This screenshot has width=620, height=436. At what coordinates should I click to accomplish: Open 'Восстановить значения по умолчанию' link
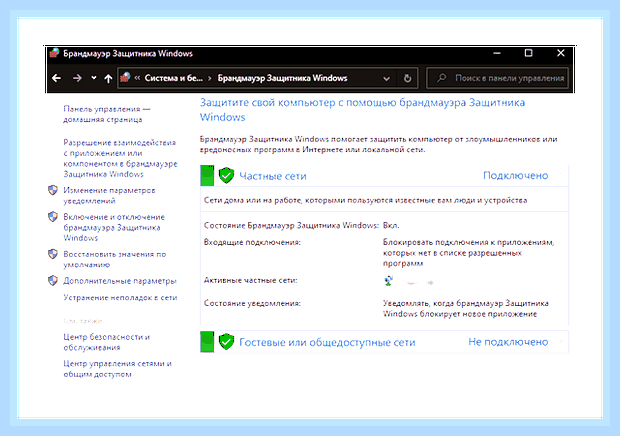115,259
